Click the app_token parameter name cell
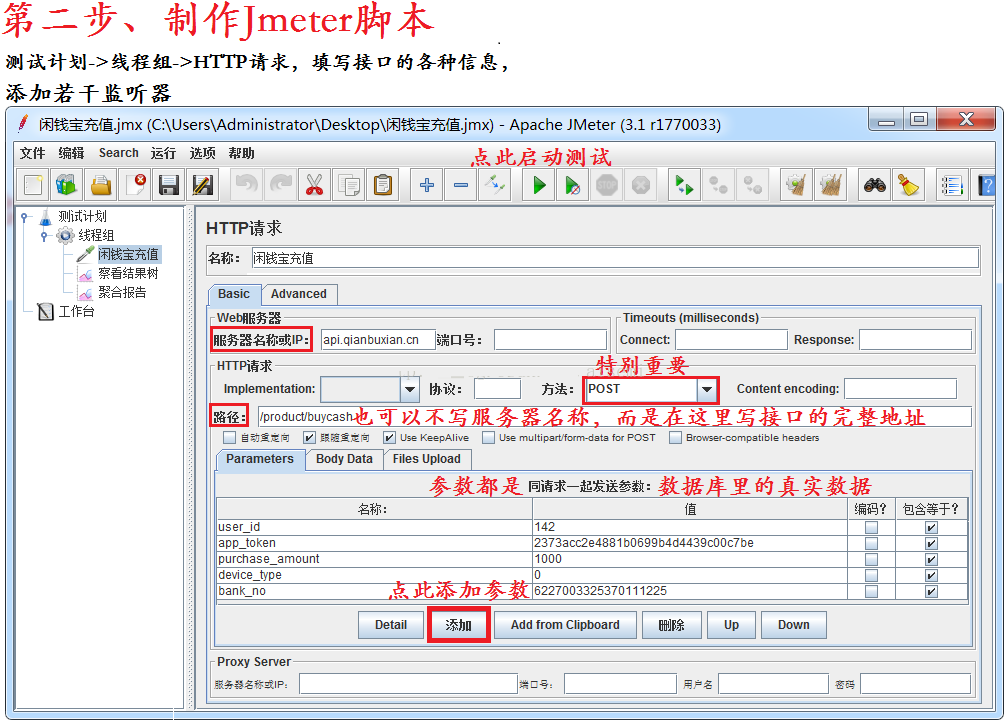Screen dimensions: 1004x721 374,543
